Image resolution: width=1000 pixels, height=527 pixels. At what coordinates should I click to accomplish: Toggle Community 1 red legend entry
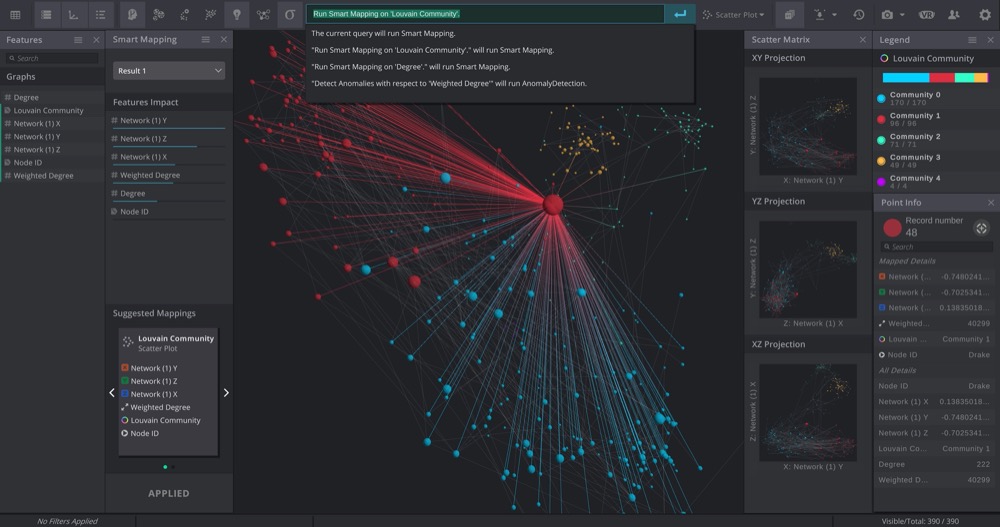tap(881, 119)
